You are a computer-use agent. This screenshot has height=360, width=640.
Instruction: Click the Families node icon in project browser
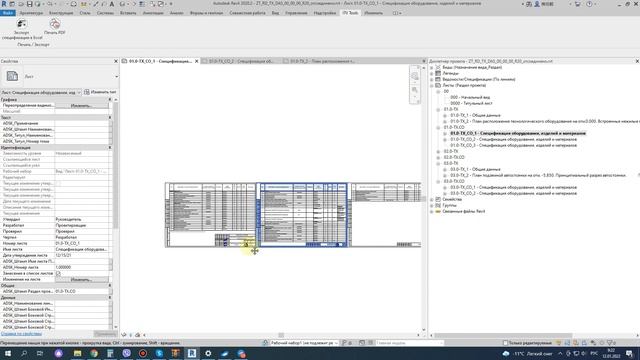coord(438,199)
